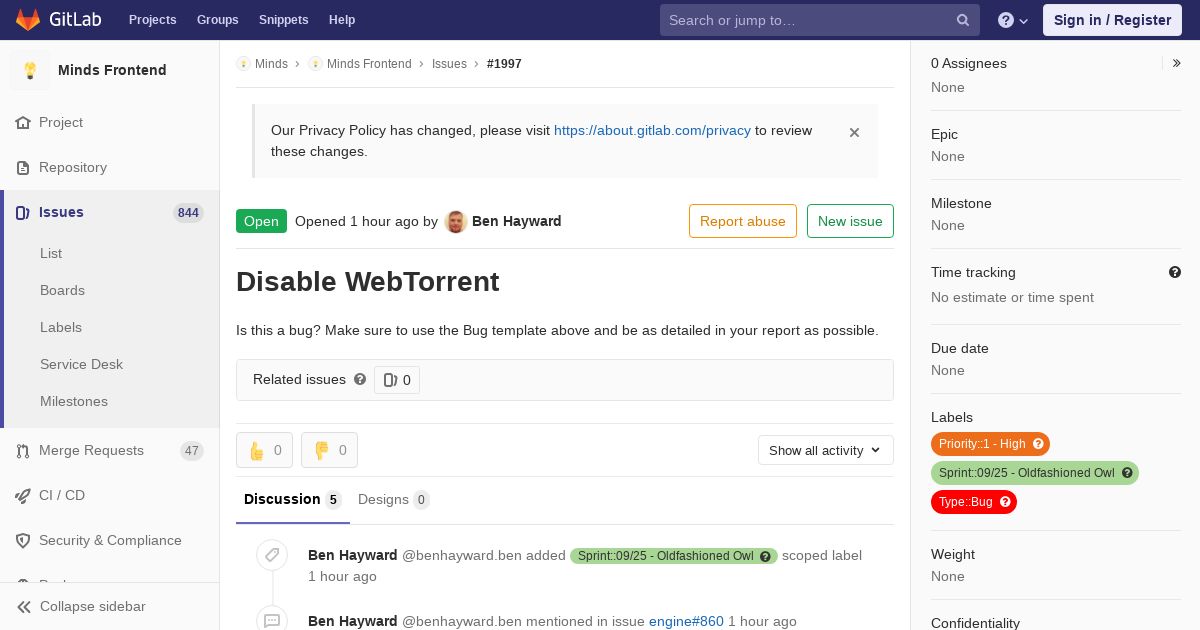
Task: Open Help in navbar
Action: point(342,20)
